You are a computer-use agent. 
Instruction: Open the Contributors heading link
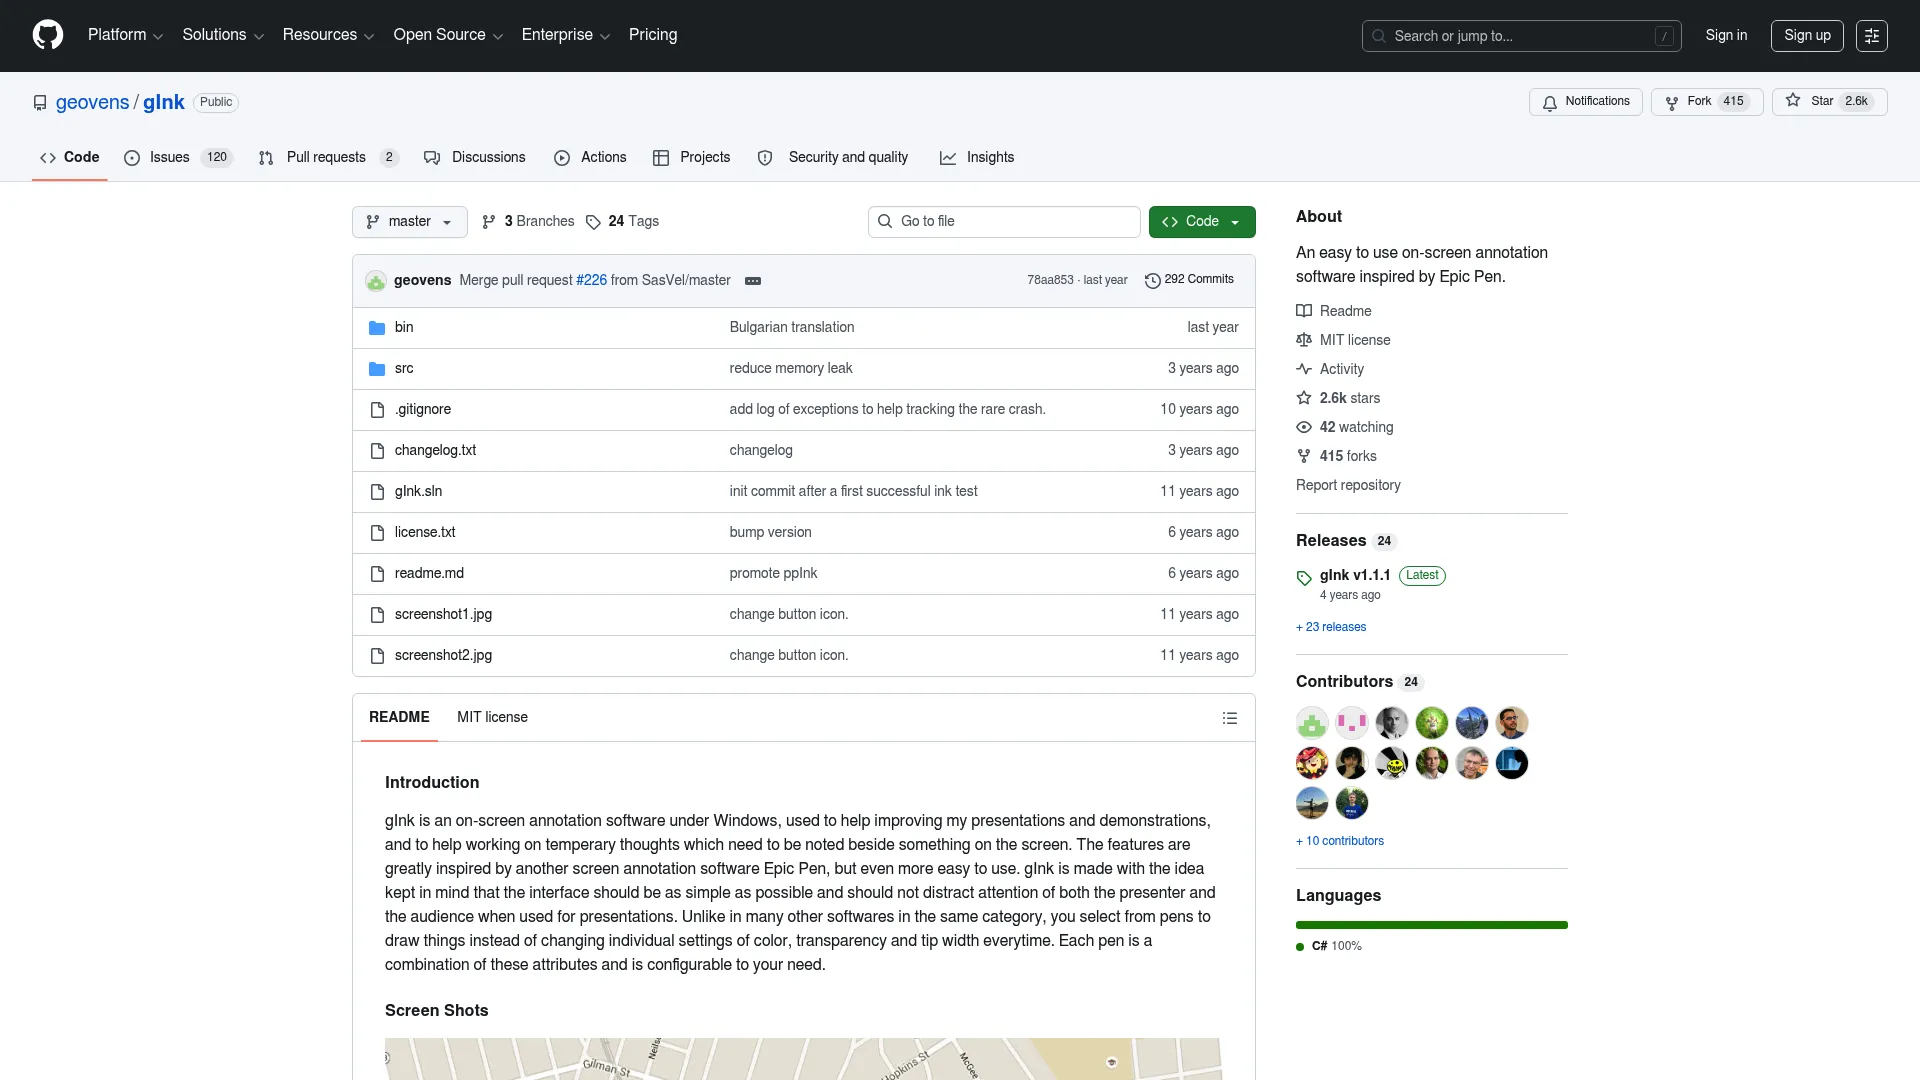point(1359,682)
